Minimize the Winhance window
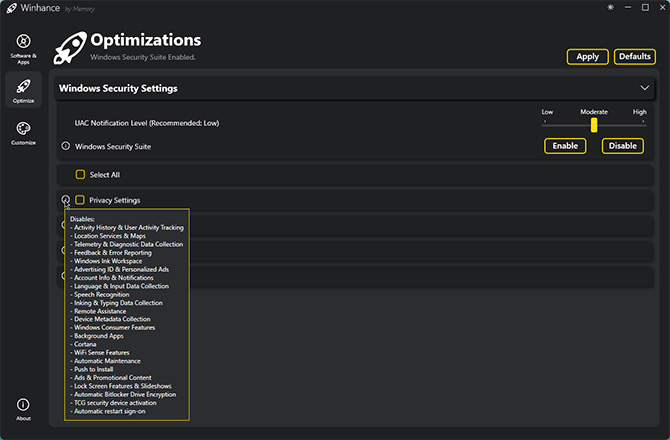The width and height of the screenshot is (670, 440). pyautogui.click(x=628, y=8)
